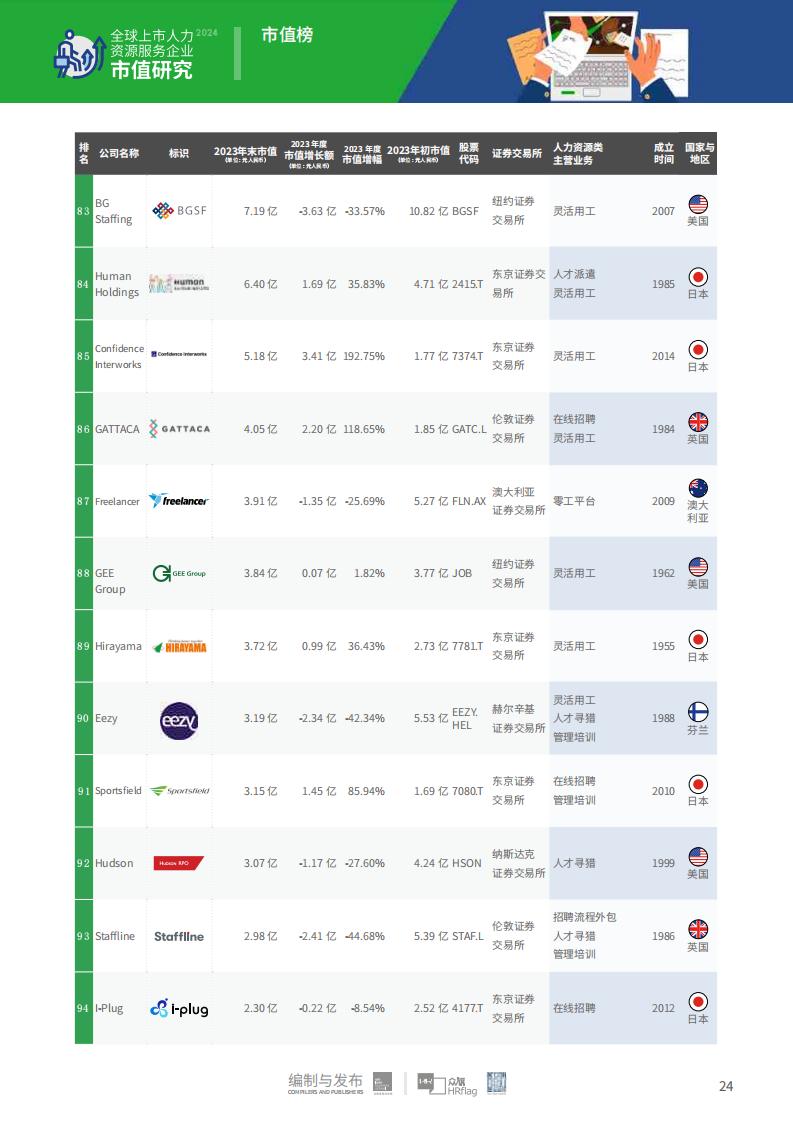Image resolution: width=793 pixels, height=1122 pixels.
Task: Click rank 83 green cell
Action: coord(84,211)
